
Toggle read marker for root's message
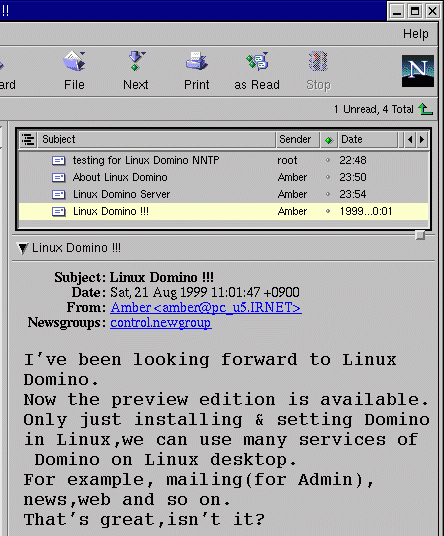pos(328,160)
